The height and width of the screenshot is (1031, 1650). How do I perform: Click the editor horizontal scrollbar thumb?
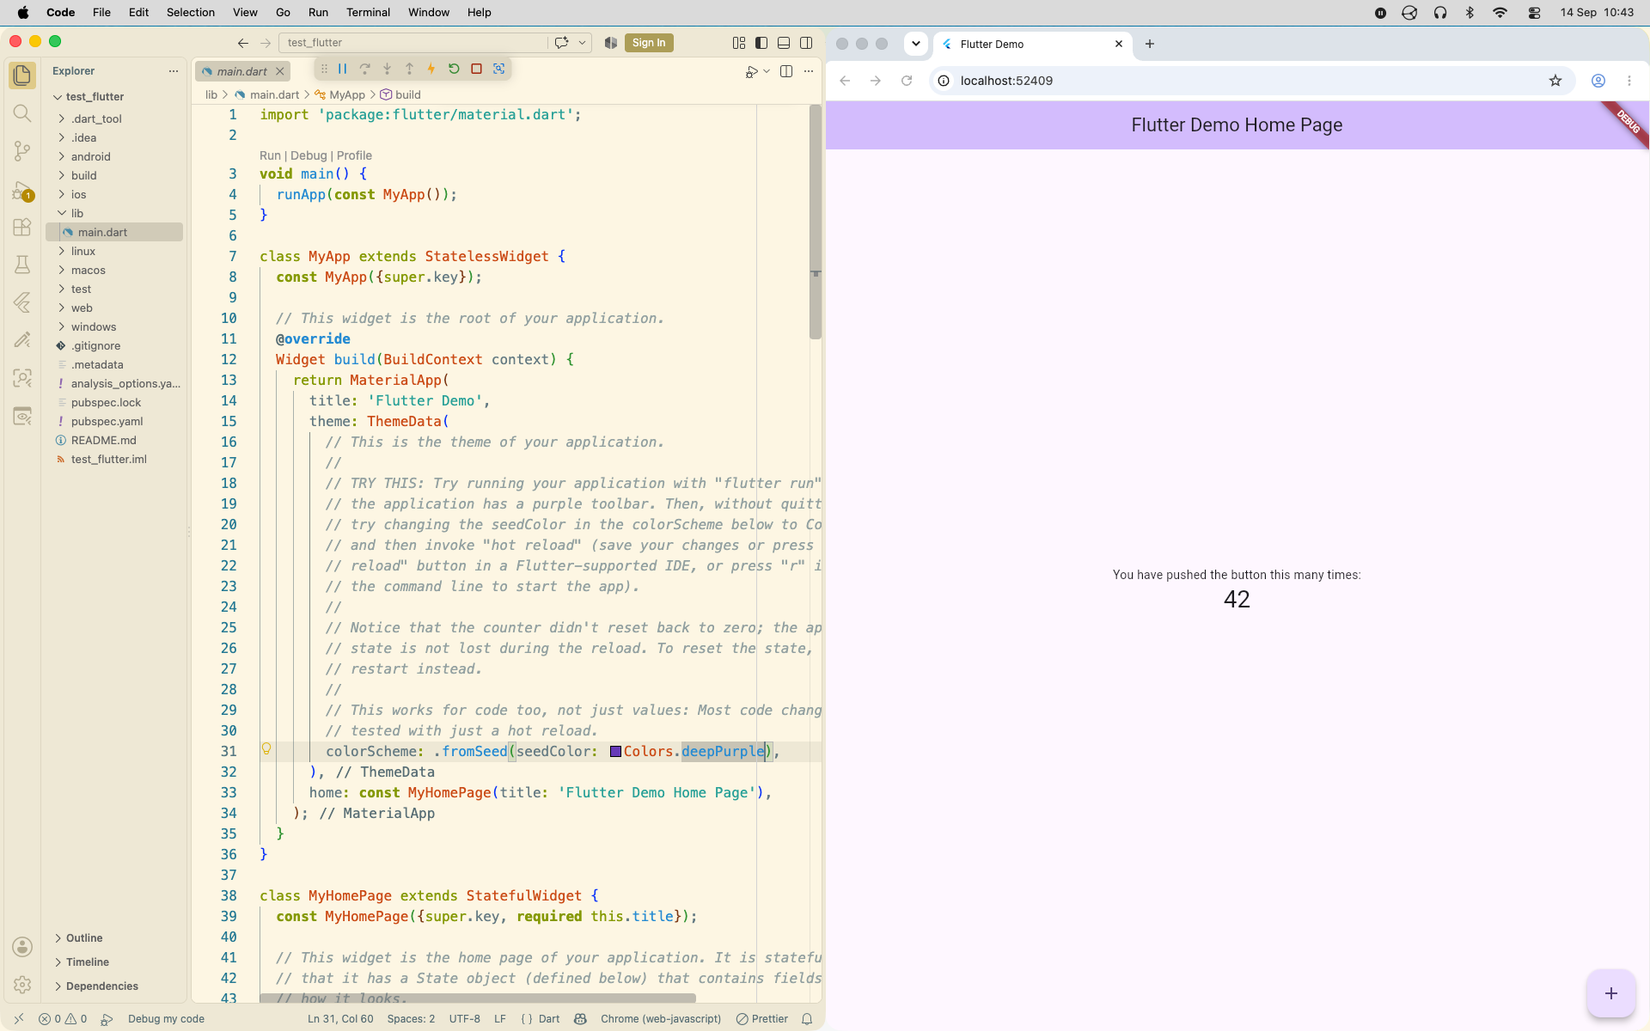click(x=477, y=998)
